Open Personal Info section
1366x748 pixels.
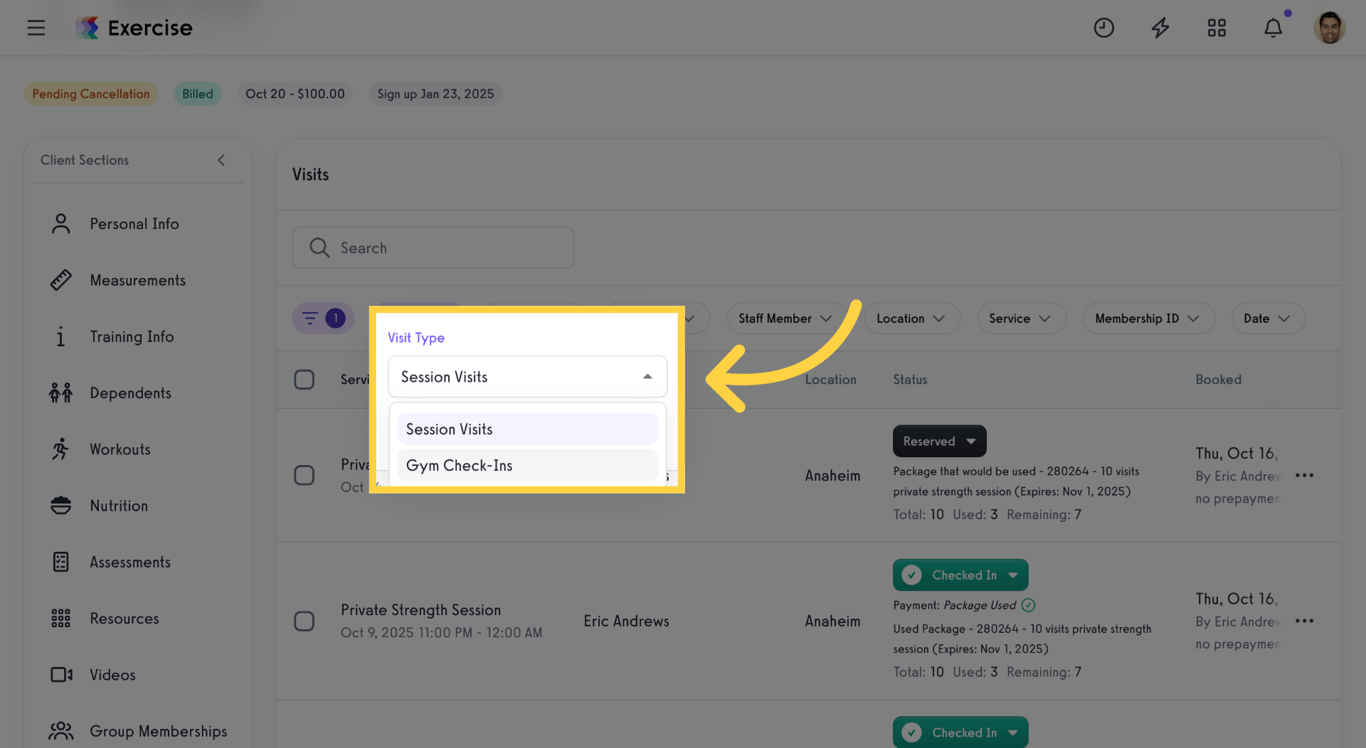(x=134, y=224)
